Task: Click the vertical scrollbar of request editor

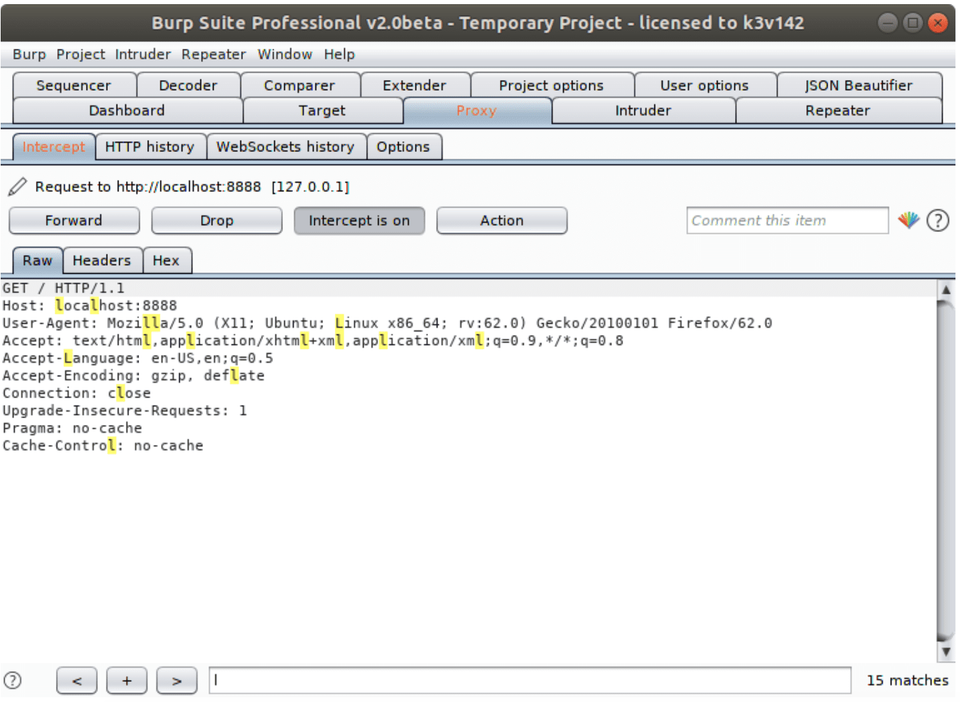Action: coord(946,471)
